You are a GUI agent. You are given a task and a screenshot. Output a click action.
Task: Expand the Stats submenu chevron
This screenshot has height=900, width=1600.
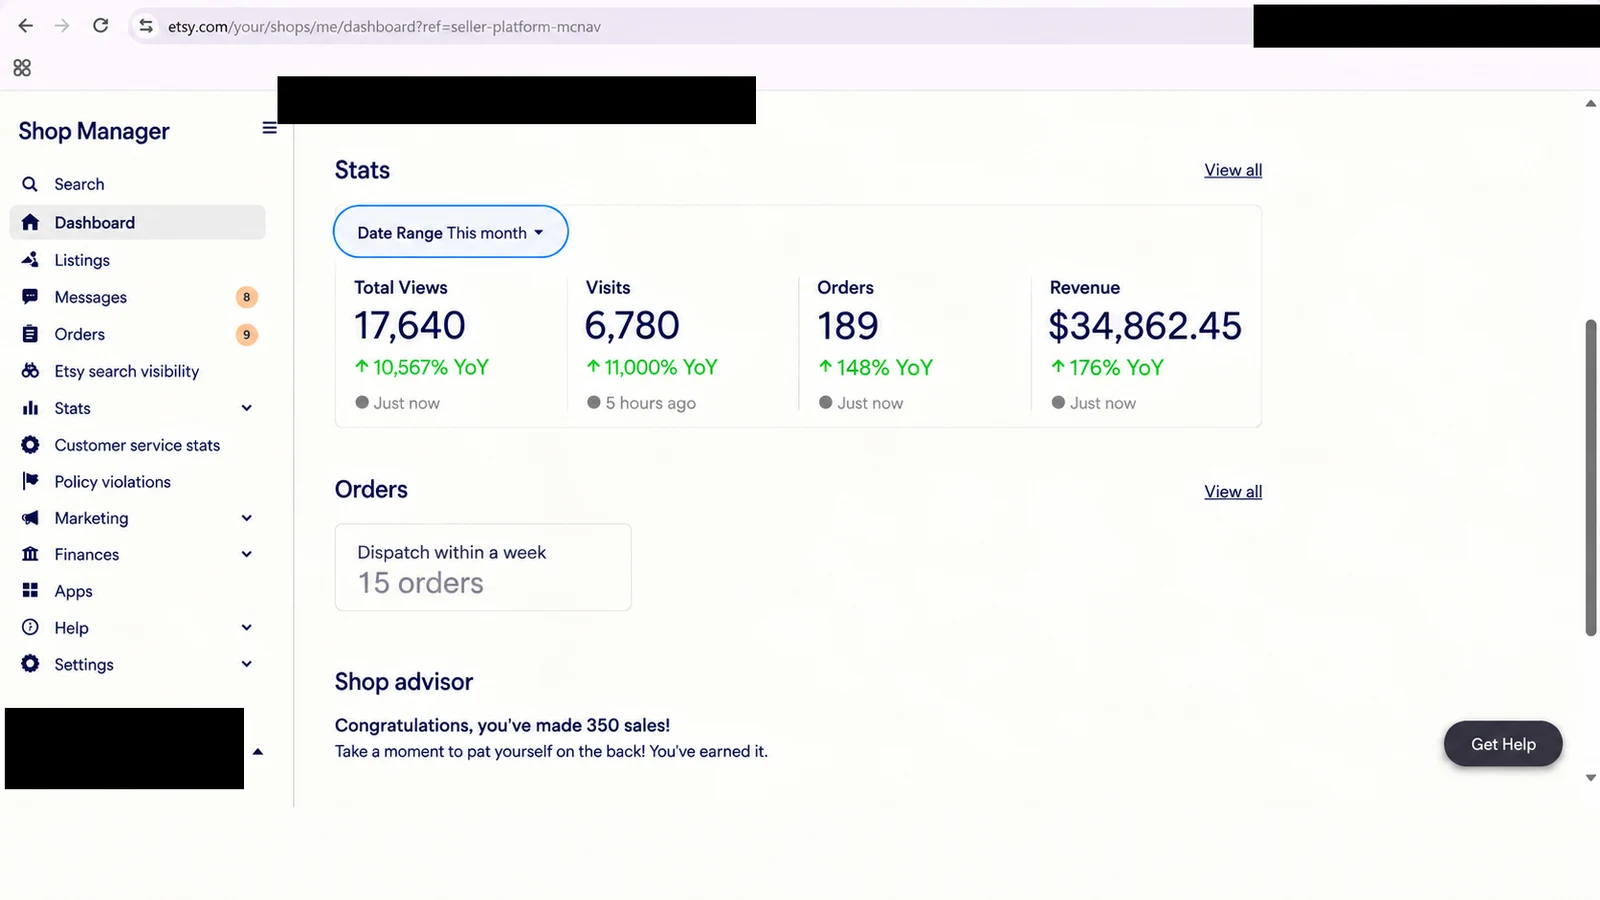click(247, 408)
